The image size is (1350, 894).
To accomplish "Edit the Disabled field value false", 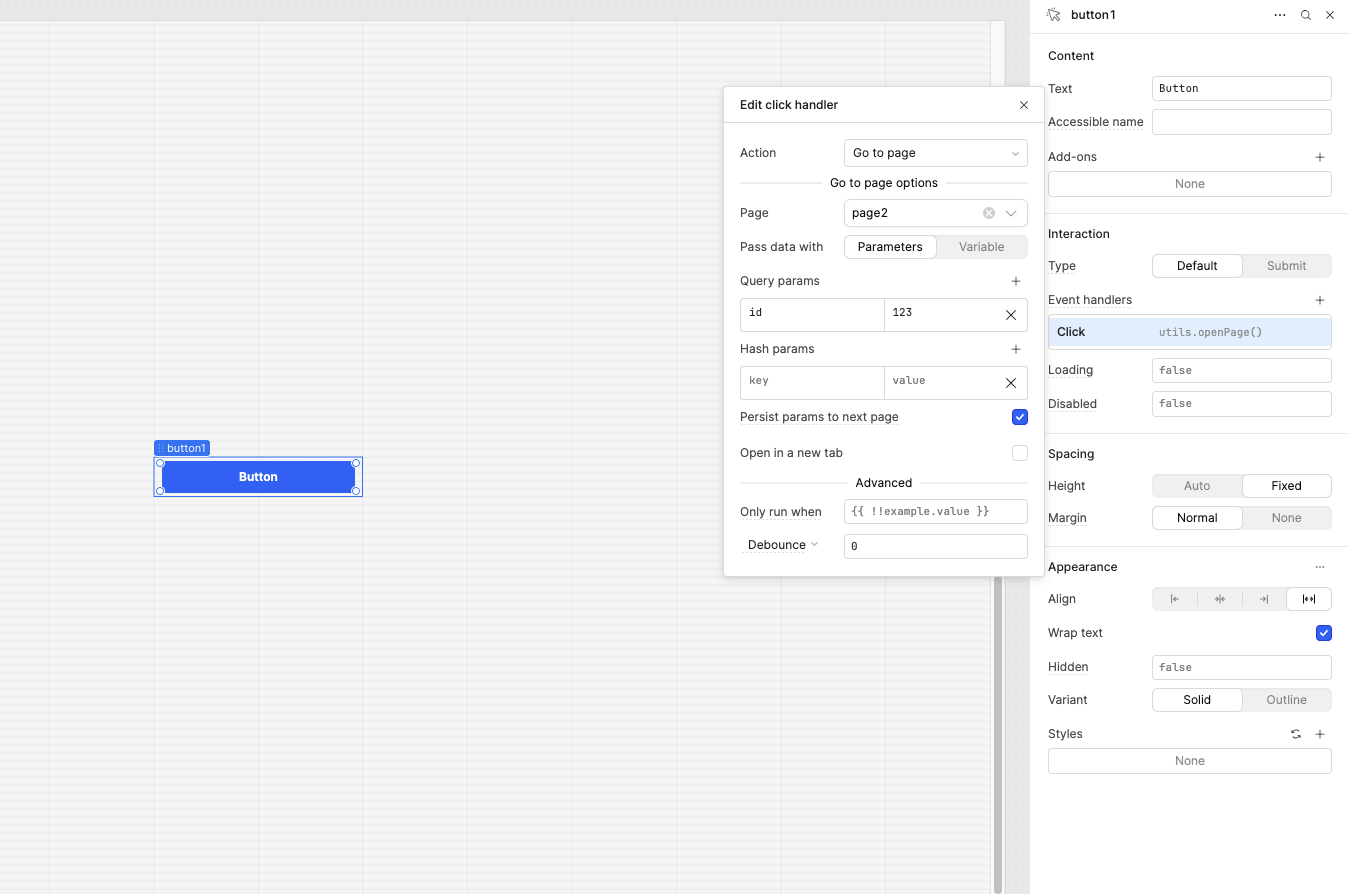I will point(1242,404).
